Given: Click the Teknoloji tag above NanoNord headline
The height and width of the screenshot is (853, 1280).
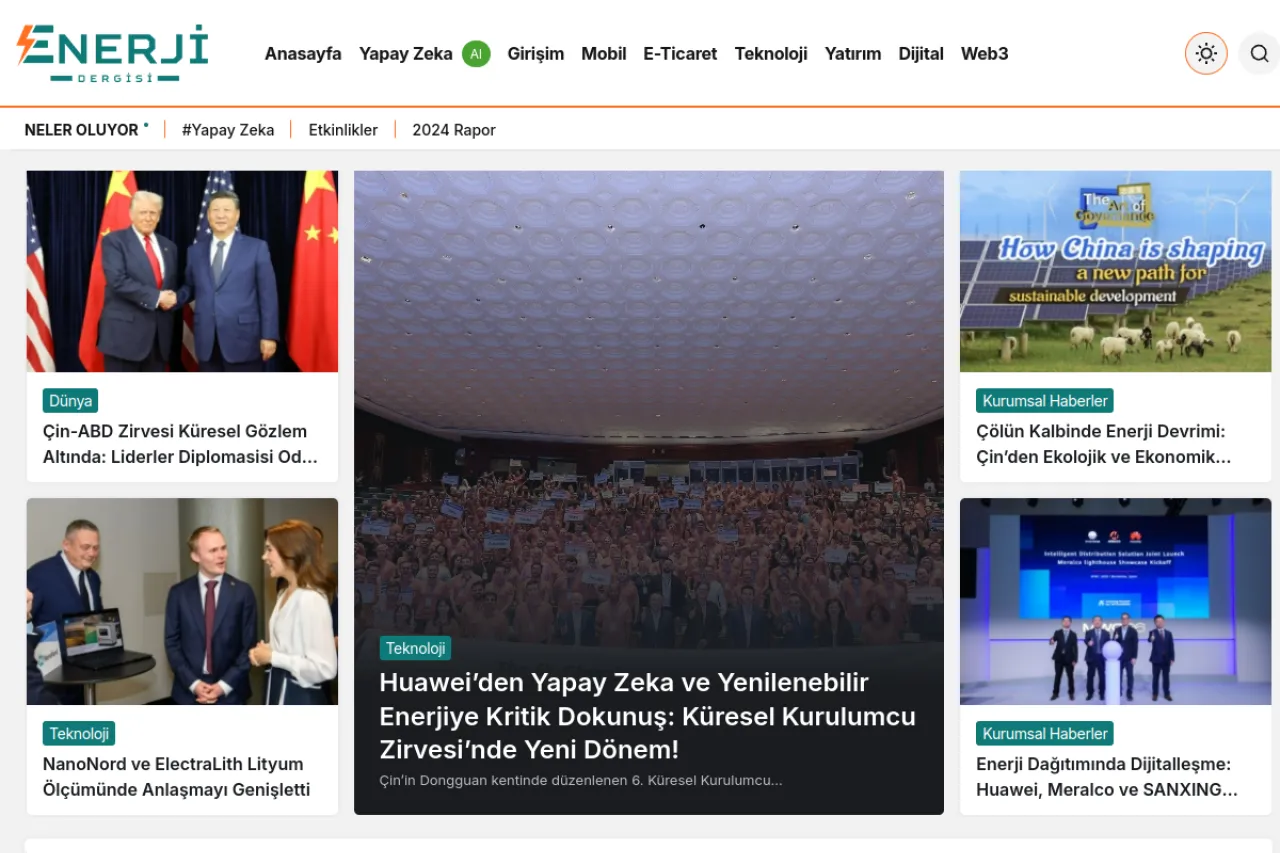Looking at the screenshot, I should pyautogui.click(x=79, y=733).
